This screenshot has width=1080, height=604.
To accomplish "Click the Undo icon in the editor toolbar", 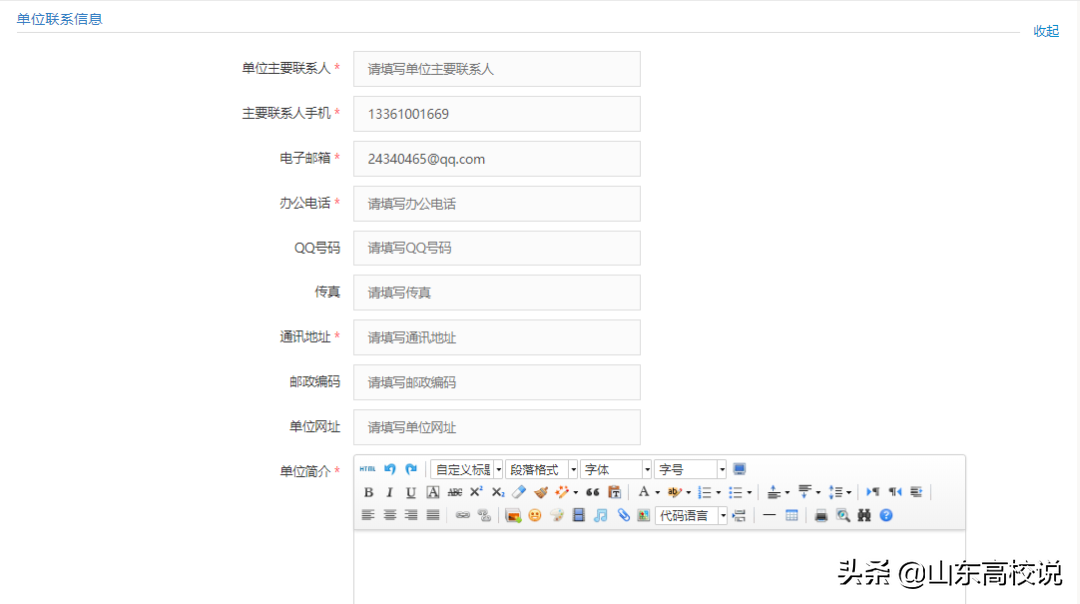I will tap(390, 468).
